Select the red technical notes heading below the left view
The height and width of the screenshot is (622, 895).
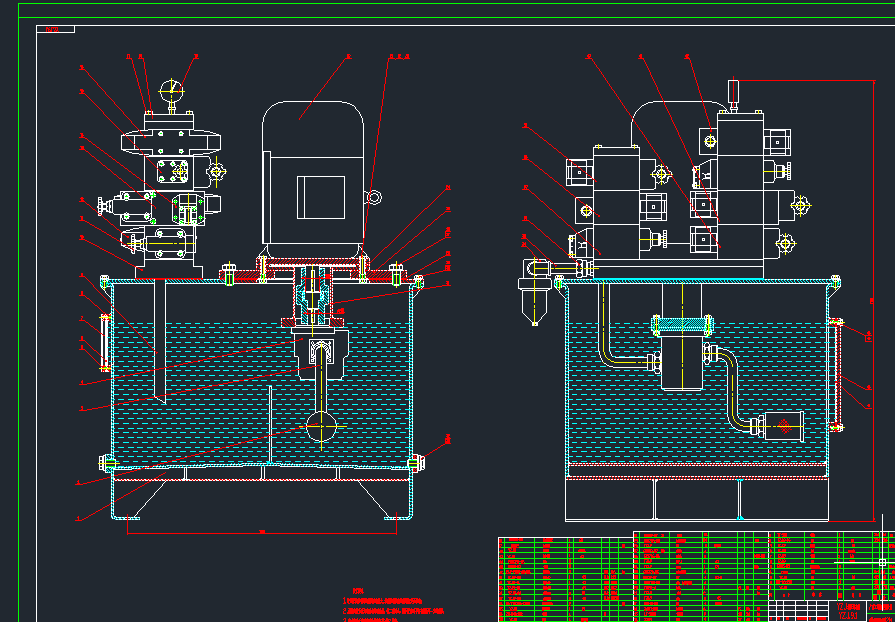(358, 591)
